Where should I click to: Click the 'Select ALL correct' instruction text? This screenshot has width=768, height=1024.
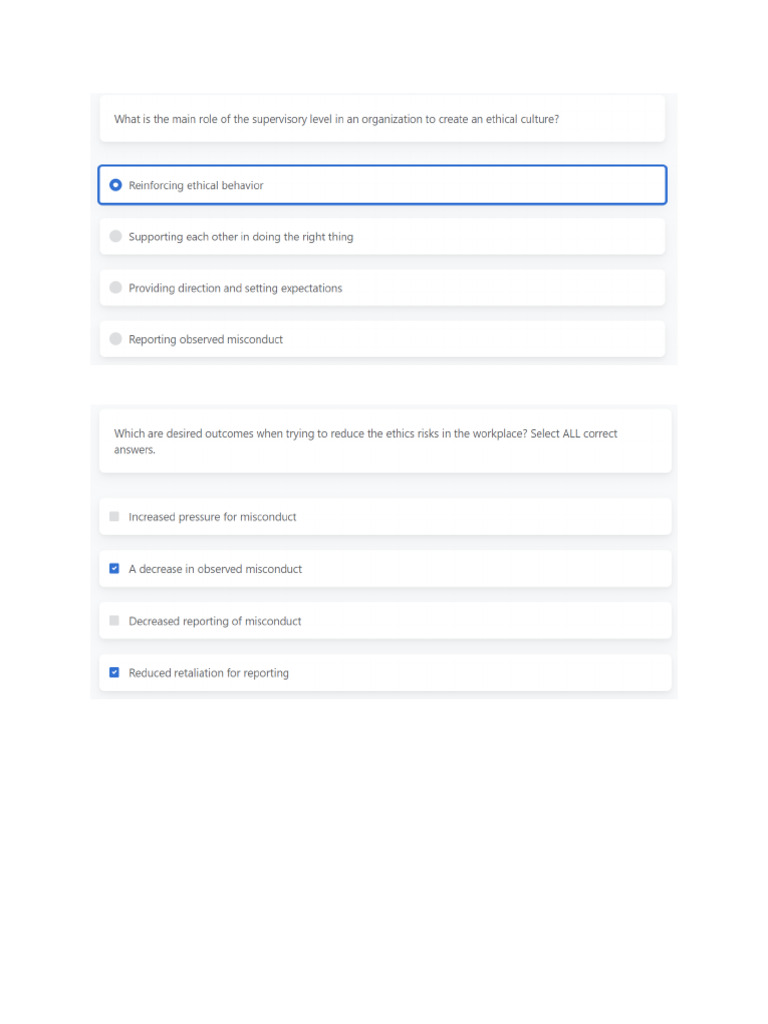click(580, 434)
